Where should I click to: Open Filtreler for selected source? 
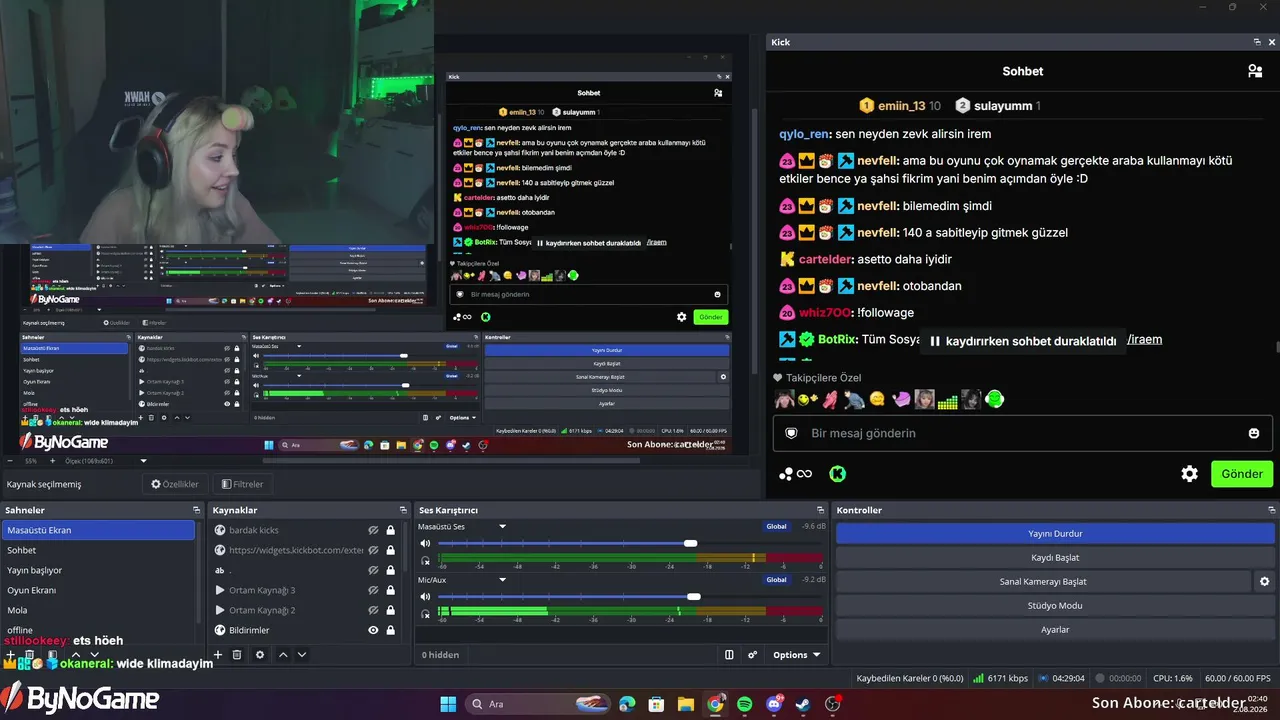243,484
